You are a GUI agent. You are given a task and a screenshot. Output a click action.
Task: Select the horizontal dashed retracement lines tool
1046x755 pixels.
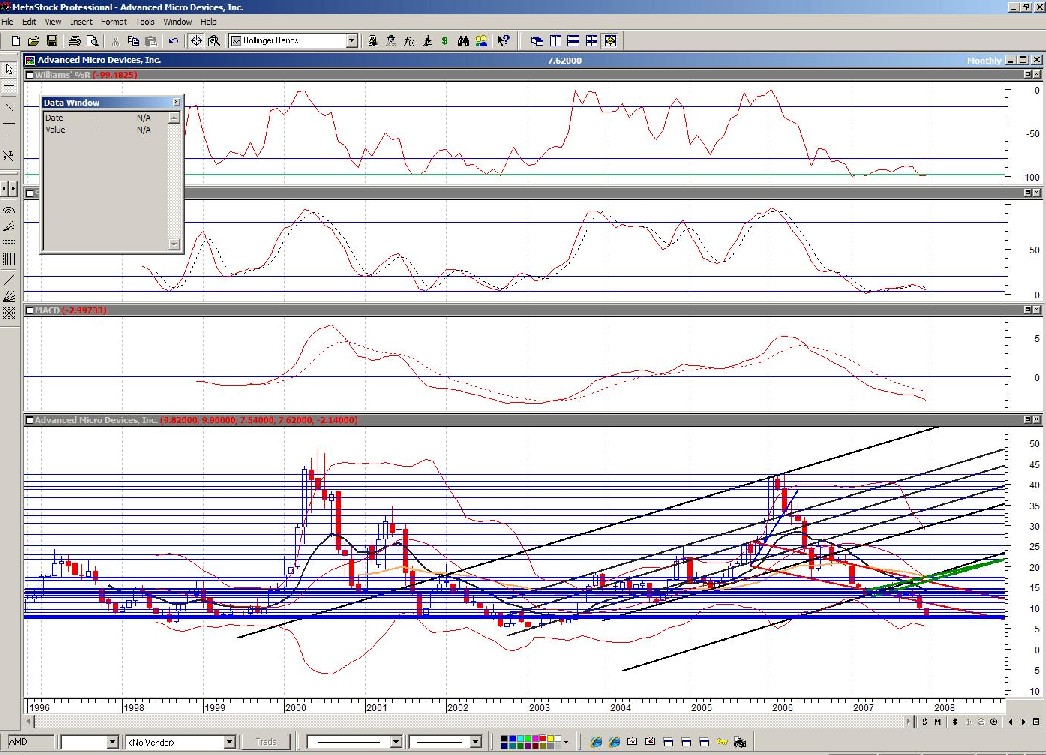[9, 242]
